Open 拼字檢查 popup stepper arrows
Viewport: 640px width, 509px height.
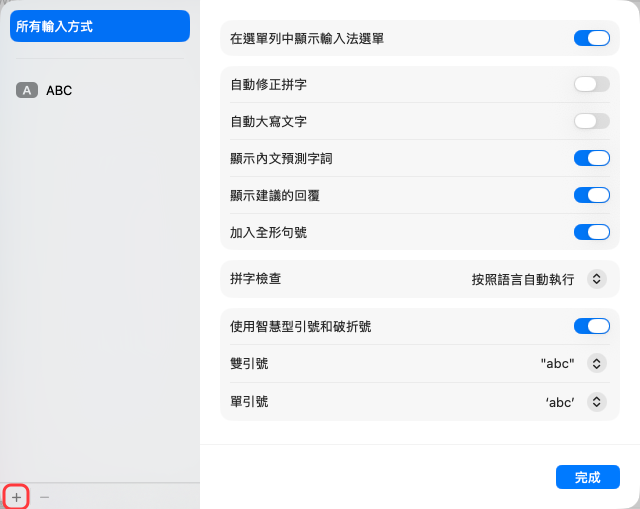pos(597,279)
